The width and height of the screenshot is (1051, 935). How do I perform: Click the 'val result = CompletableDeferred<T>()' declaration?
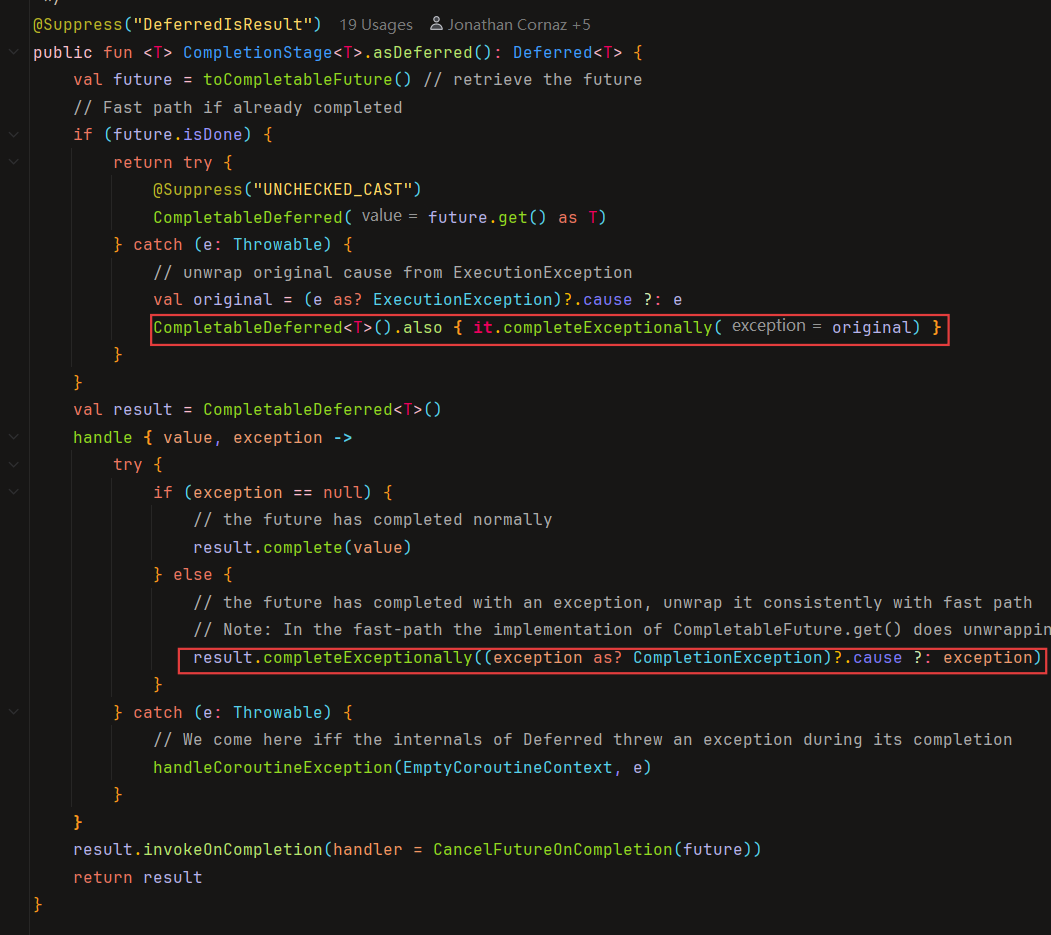[x=257, y=410]
